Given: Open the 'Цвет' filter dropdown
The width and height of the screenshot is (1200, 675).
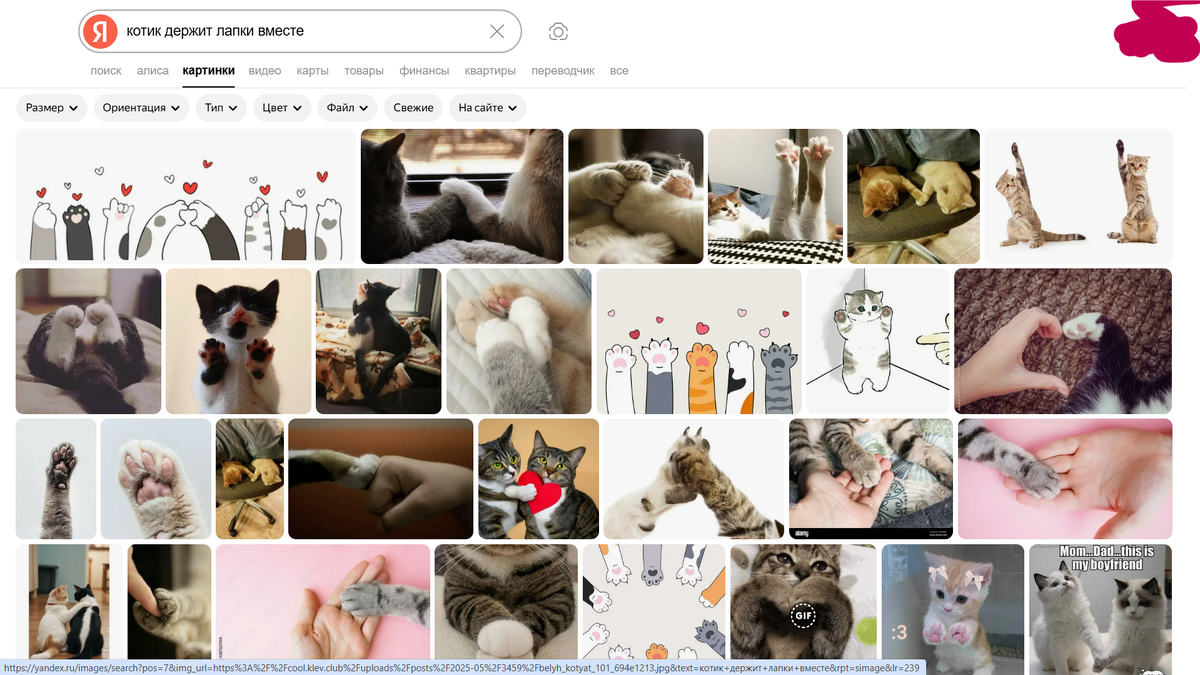Looking at the screenshot, I should tap(282, 108).
